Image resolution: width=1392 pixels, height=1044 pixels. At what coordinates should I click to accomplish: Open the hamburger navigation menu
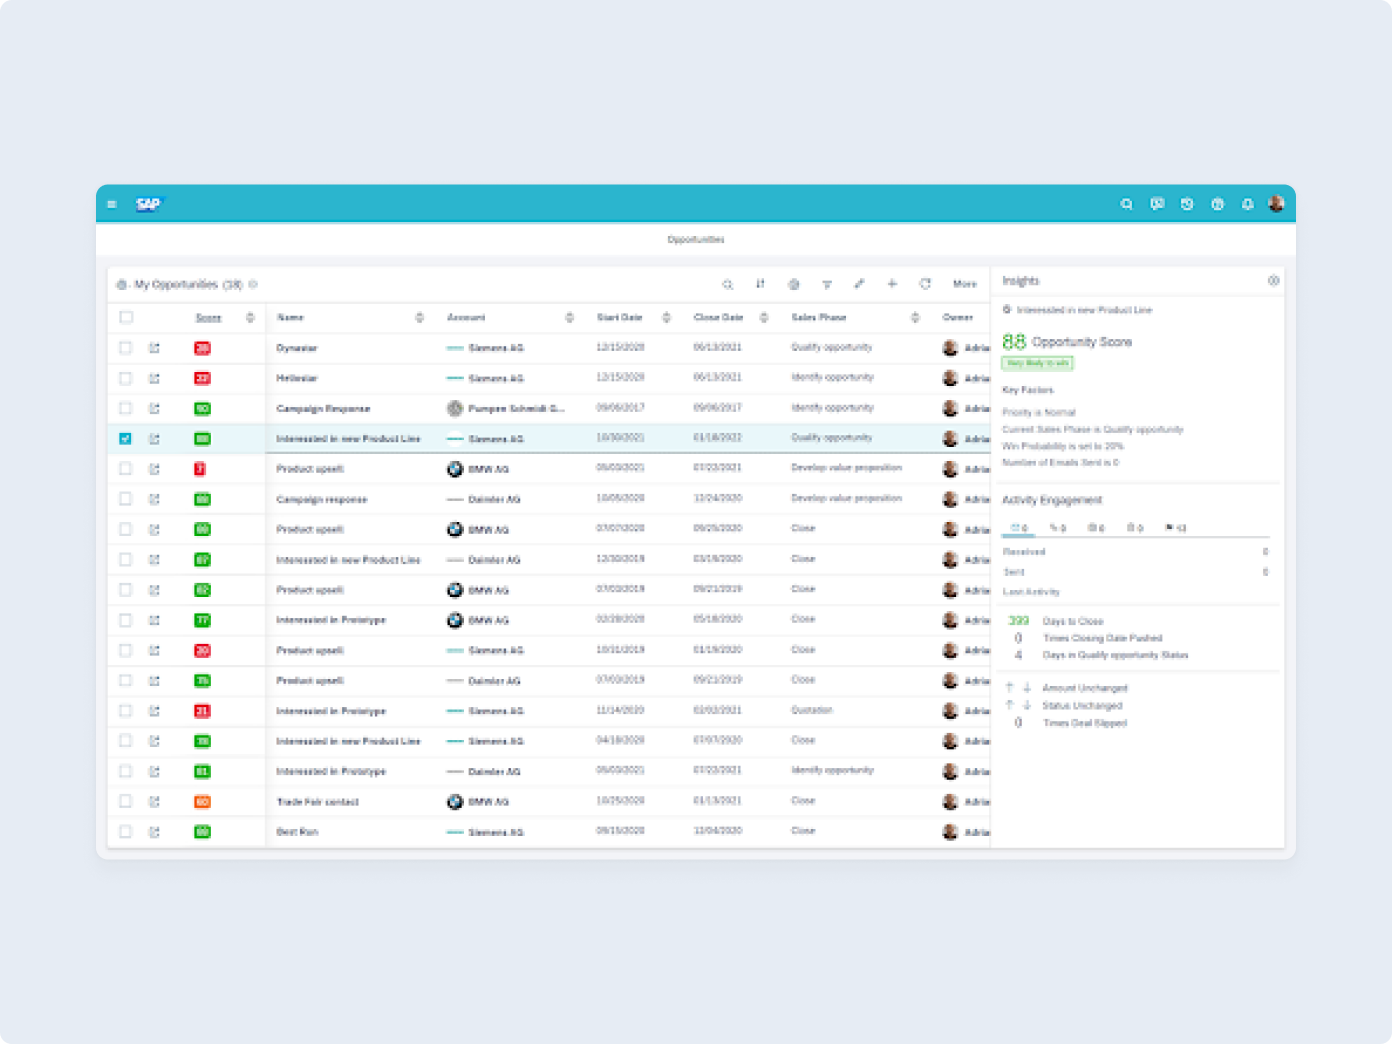(x=112, y=204)
